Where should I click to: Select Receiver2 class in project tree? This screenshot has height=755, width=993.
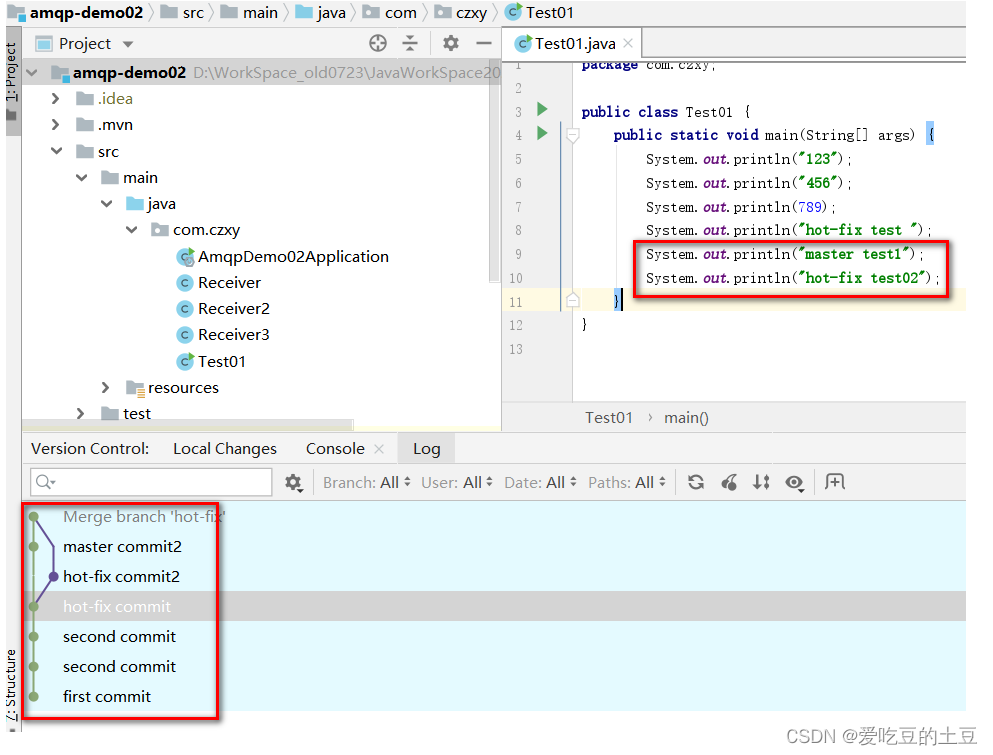[x=233, y=308]
